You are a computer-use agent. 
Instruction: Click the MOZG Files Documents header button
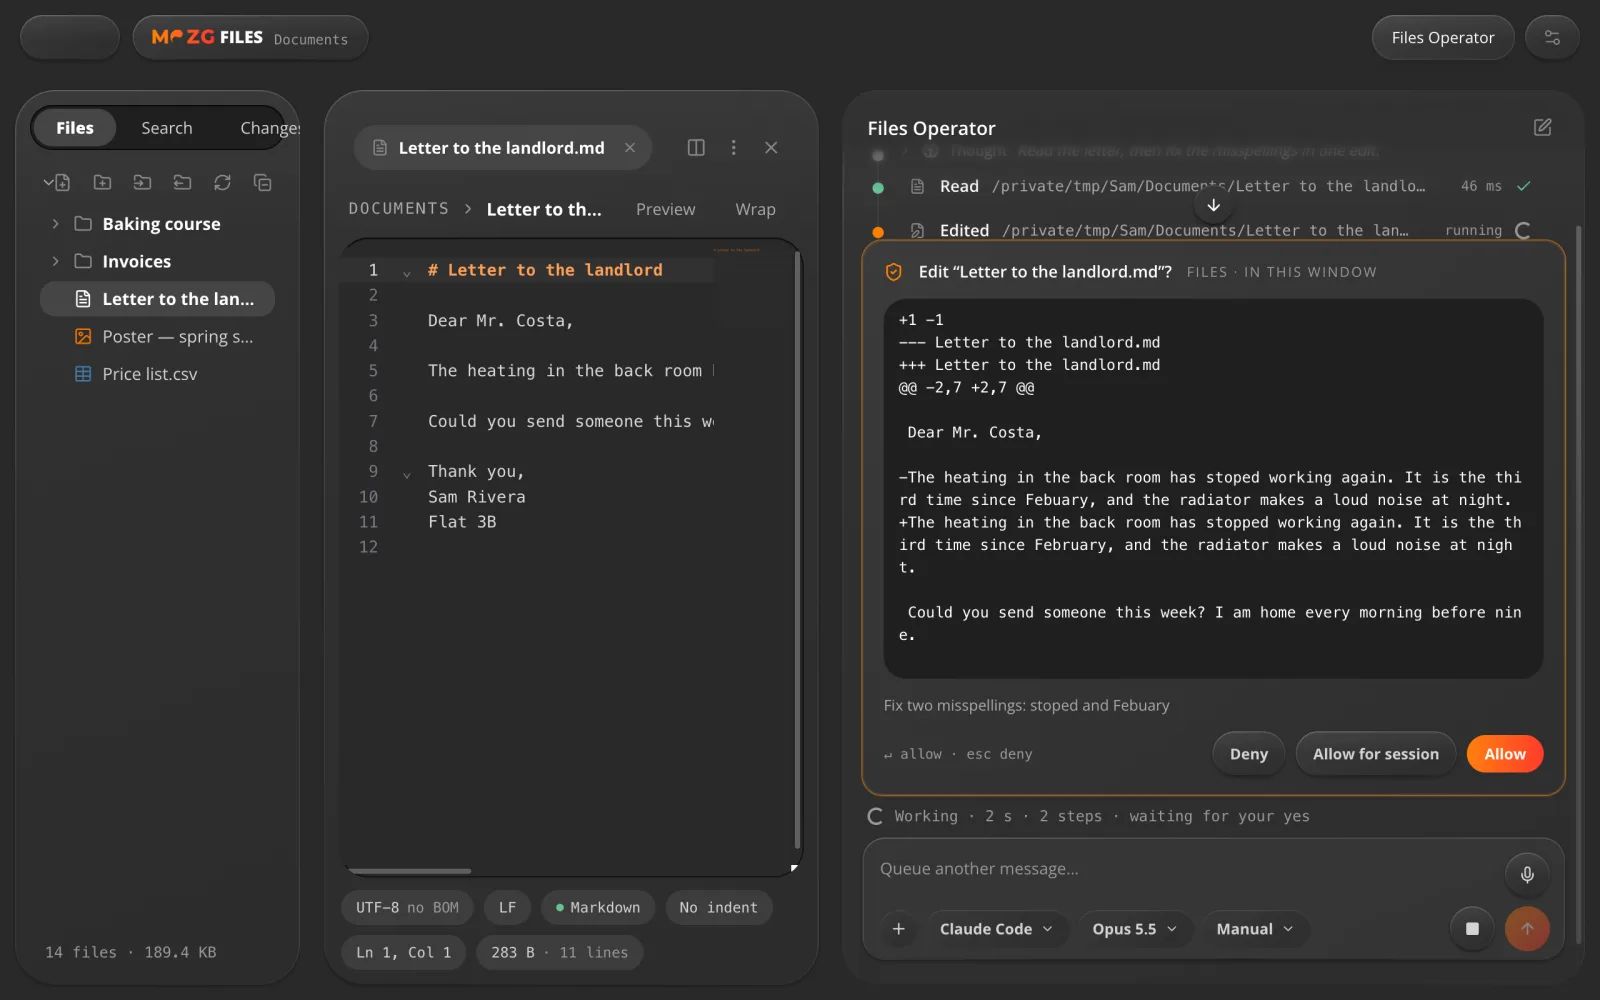click(250, 37)
